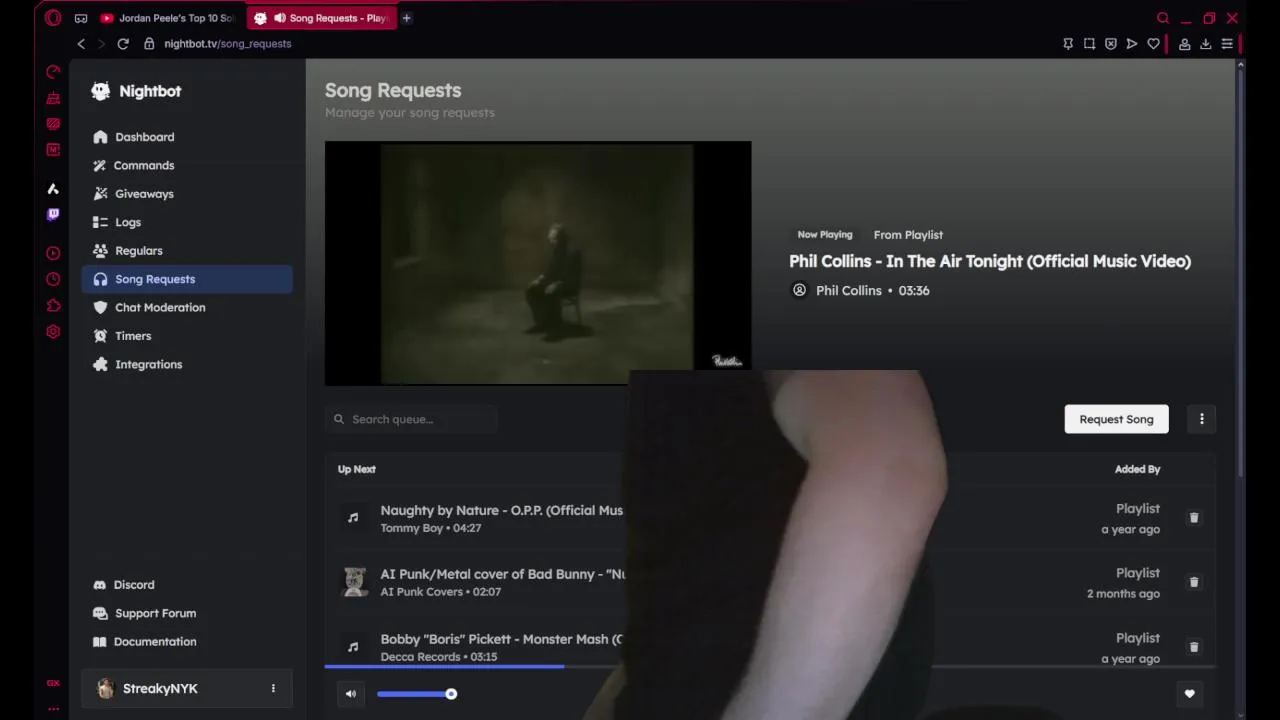Open the Easy Setup settings sliders icon
1280x720 pixels.
coord(1227,44)
